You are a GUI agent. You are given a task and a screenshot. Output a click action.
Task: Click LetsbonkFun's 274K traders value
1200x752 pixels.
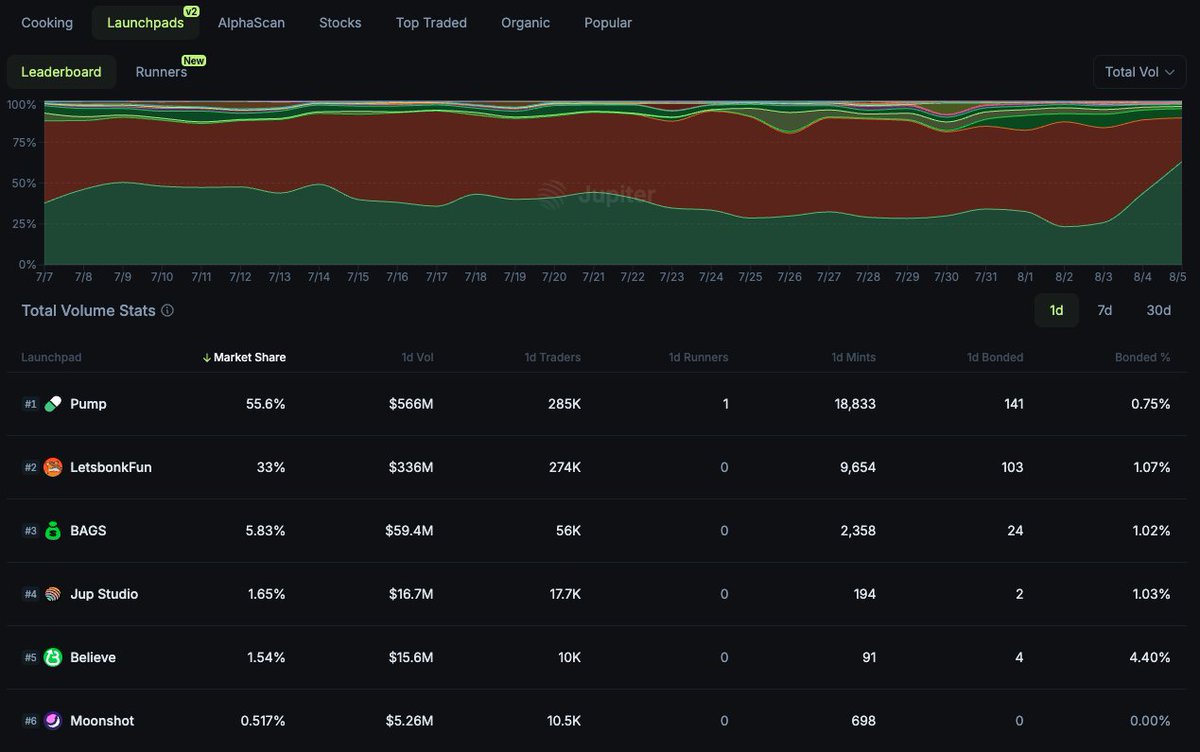[563, 467]
